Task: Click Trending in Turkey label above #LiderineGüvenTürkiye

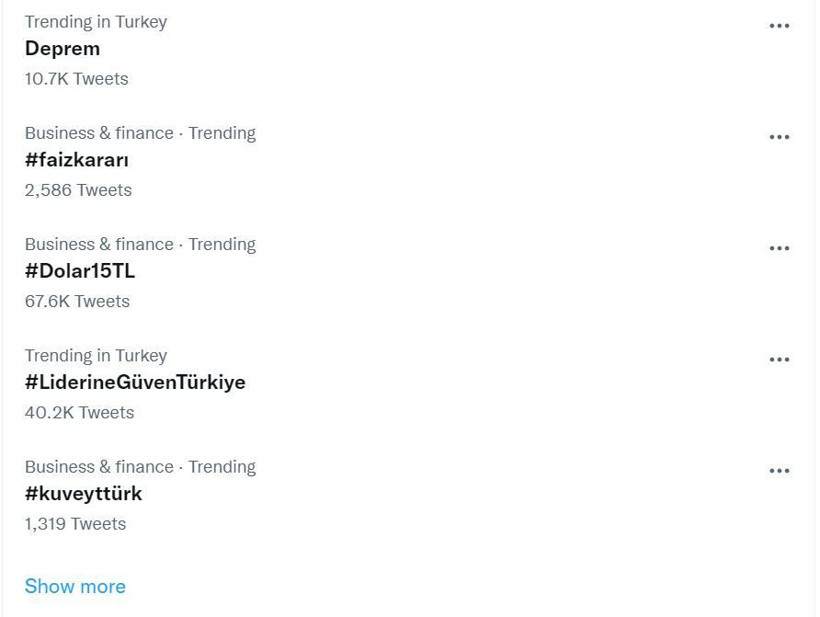Action: [96, 355]
